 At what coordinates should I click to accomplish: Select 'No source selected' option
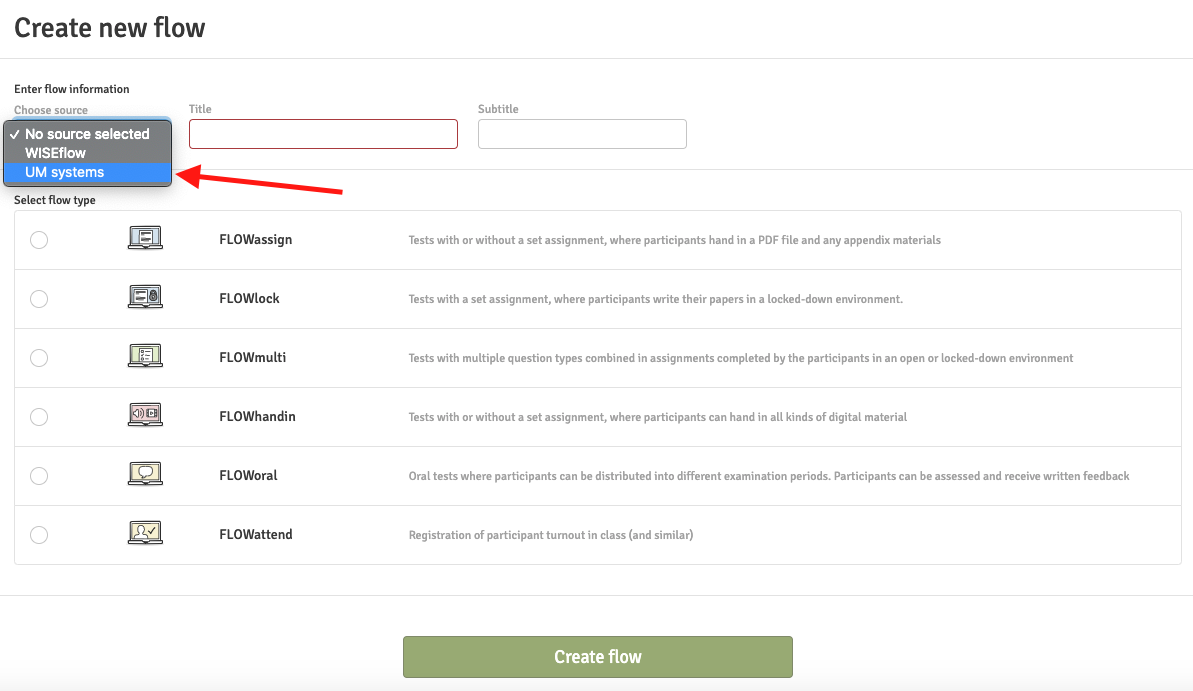[x=87, y=134]
